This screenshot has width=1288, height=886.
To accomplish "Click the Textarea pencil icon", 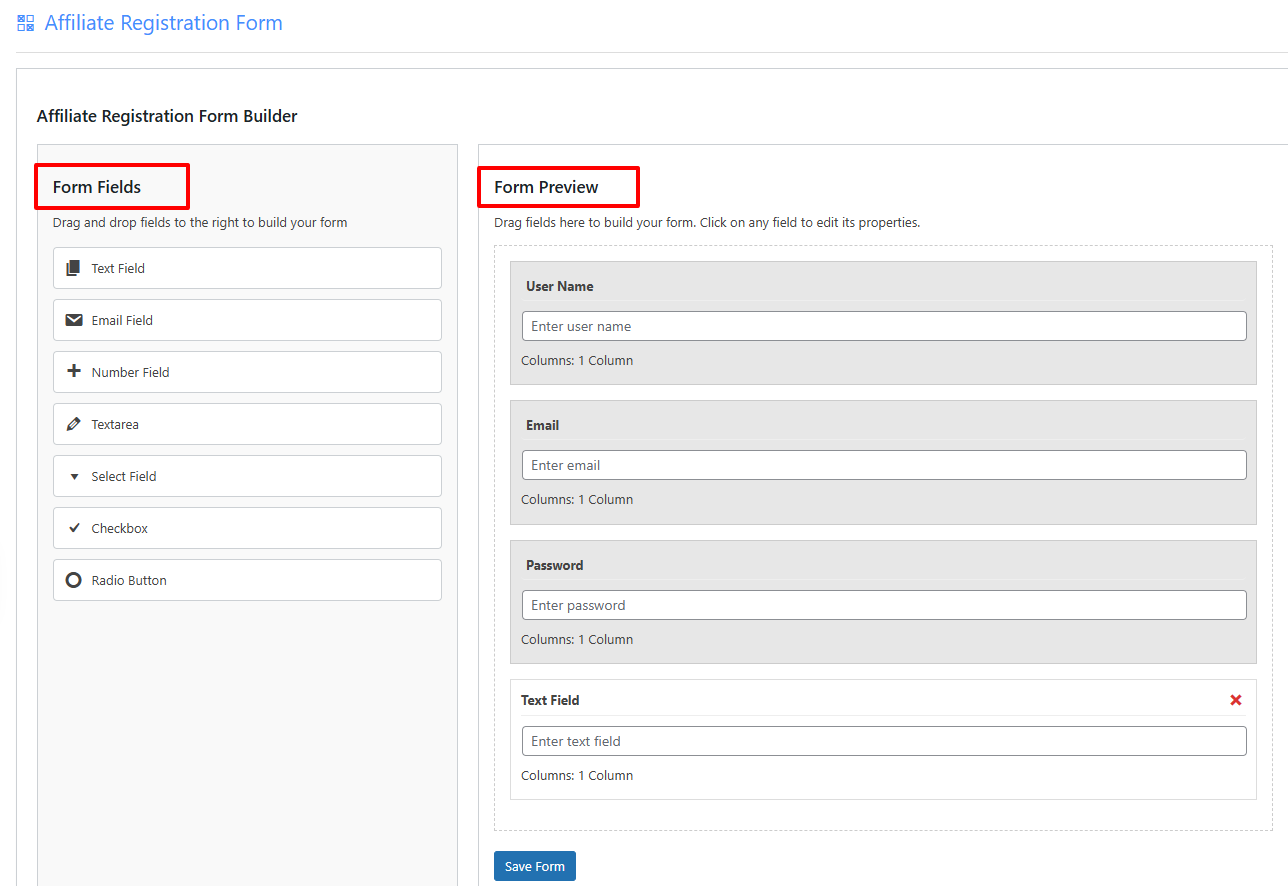I will (73, 424).
